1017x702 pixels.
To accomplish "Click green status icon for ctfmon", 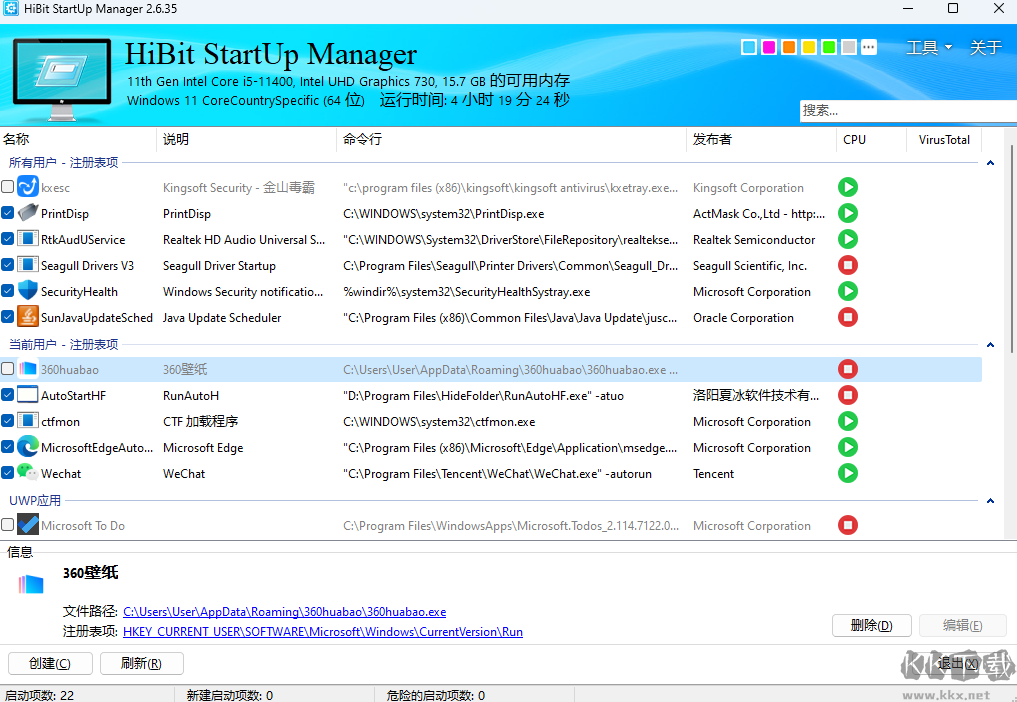I will (848, 421).
